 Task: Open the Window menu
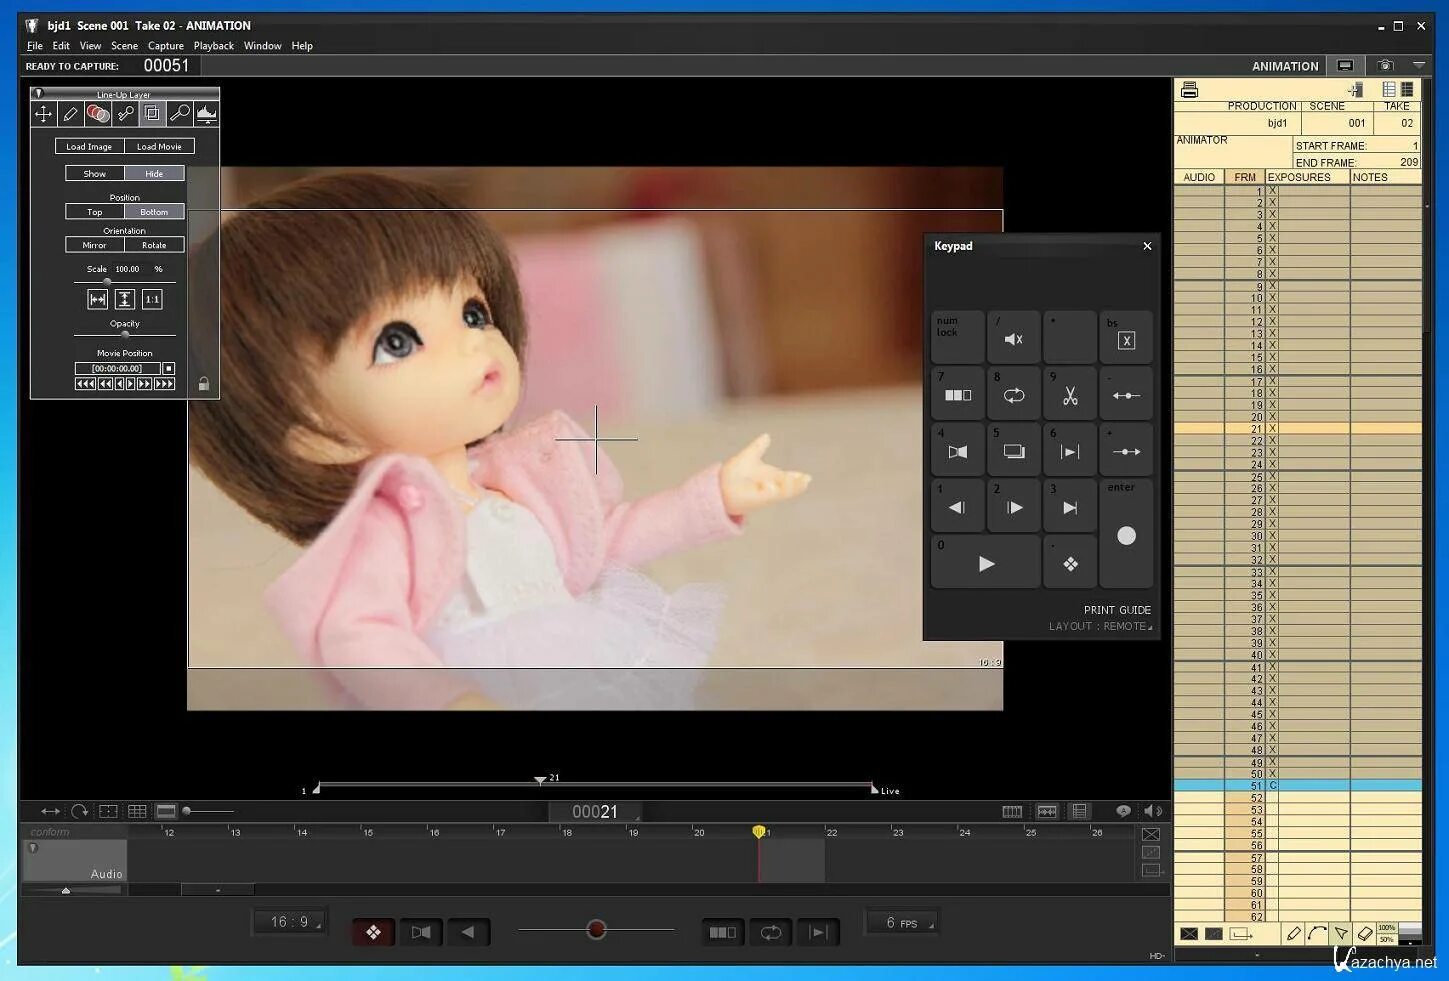point(262,46)
